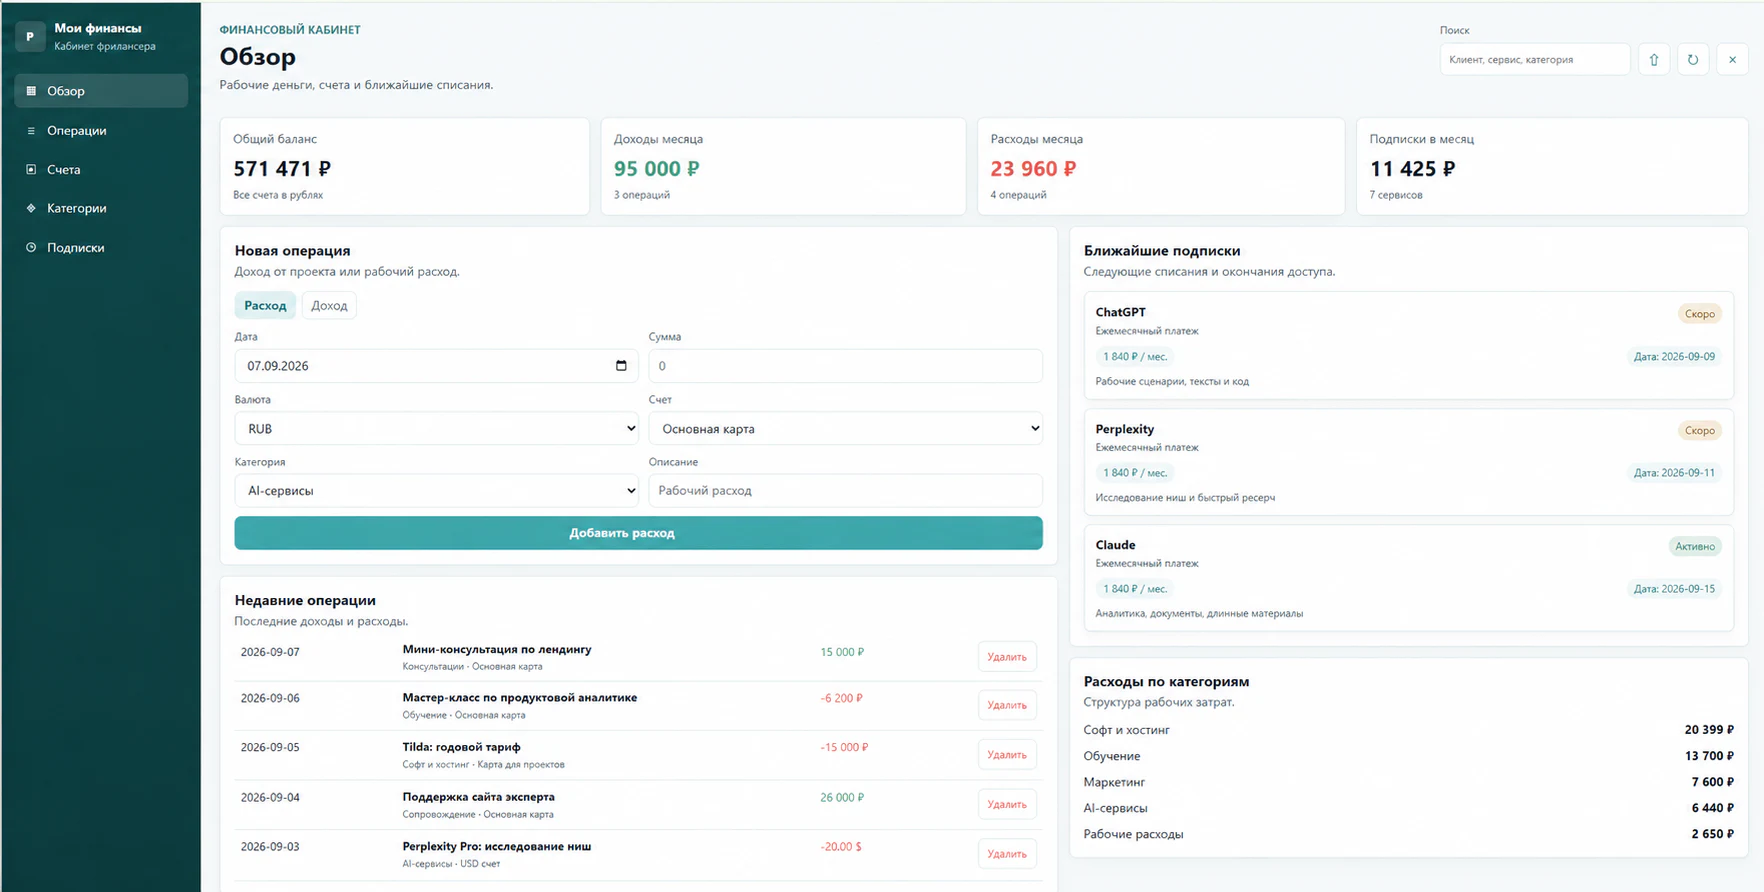Delete the 'Поддержка сайта эксперта' operation
The width and height of the screenshot is (1764, 892).
[1007, 804]
